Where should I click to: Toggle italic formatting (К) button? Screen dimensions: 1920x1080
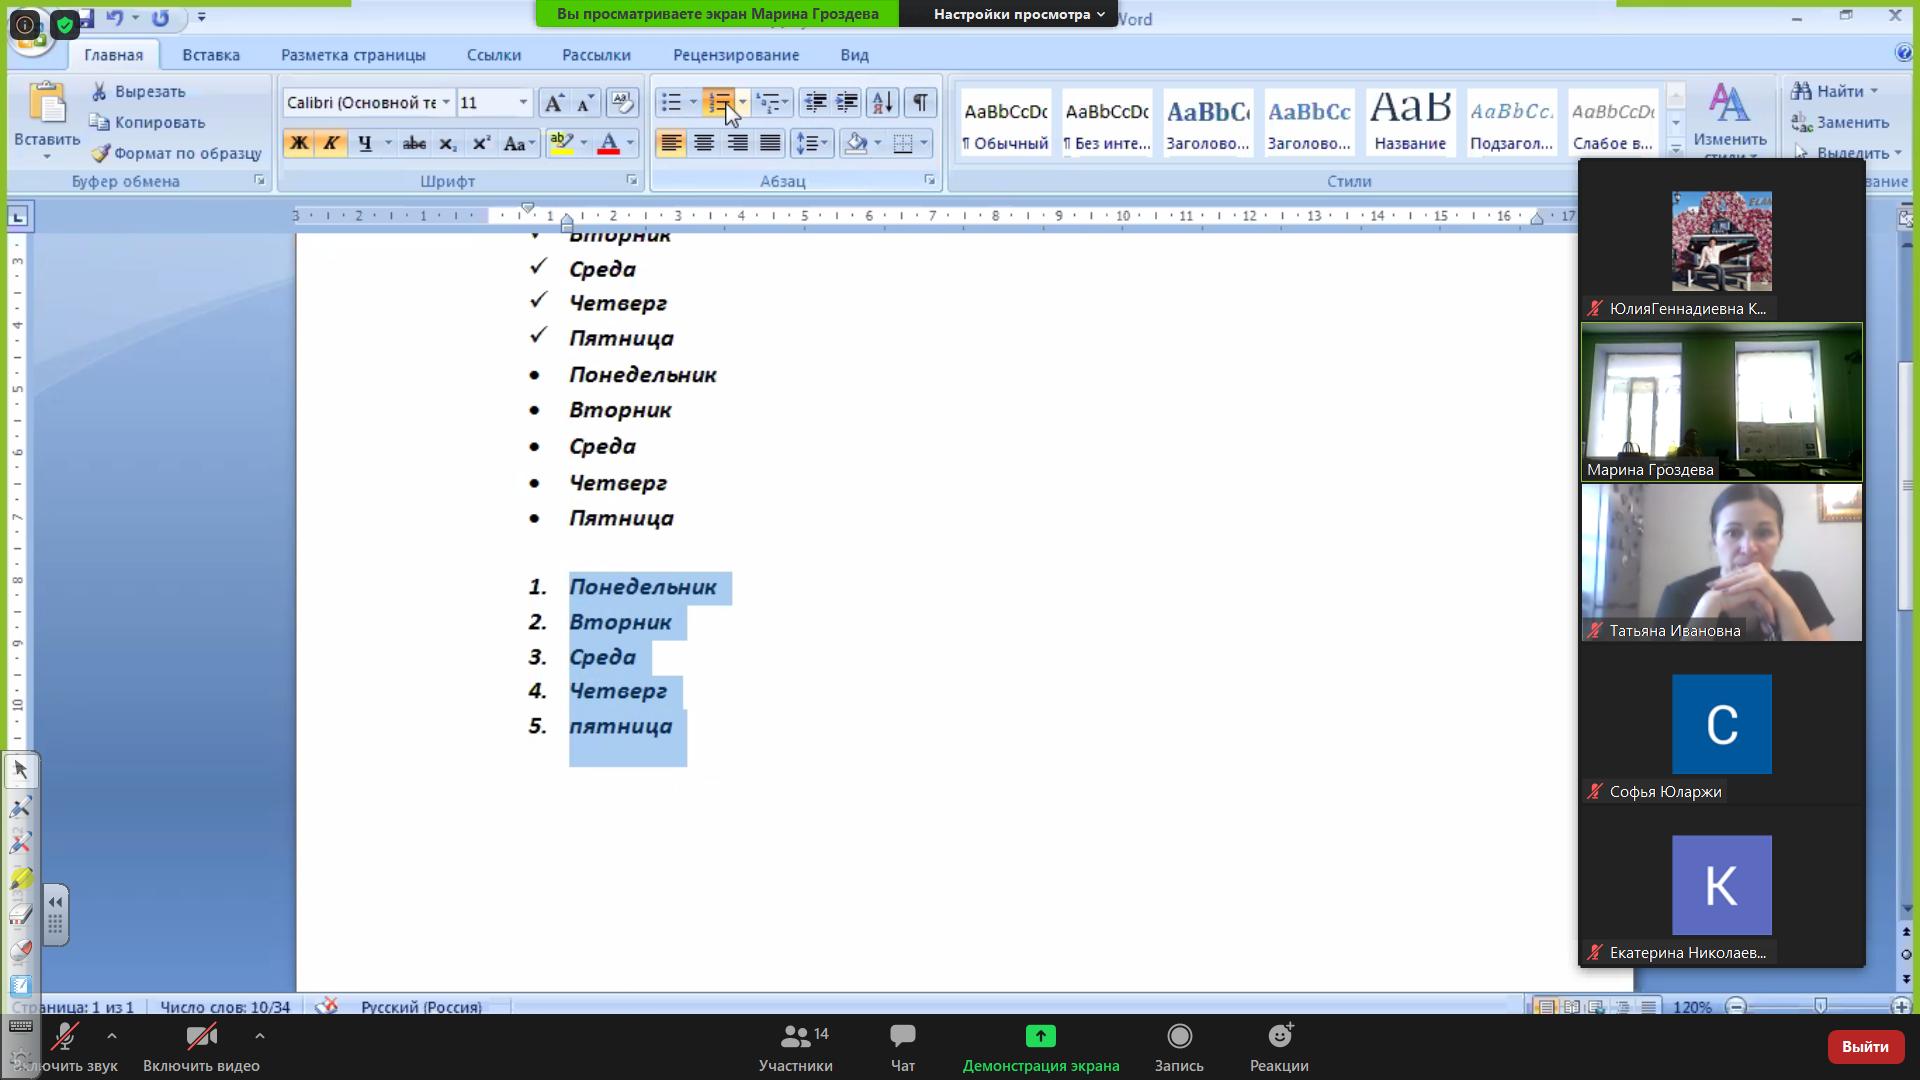point(330,143)
